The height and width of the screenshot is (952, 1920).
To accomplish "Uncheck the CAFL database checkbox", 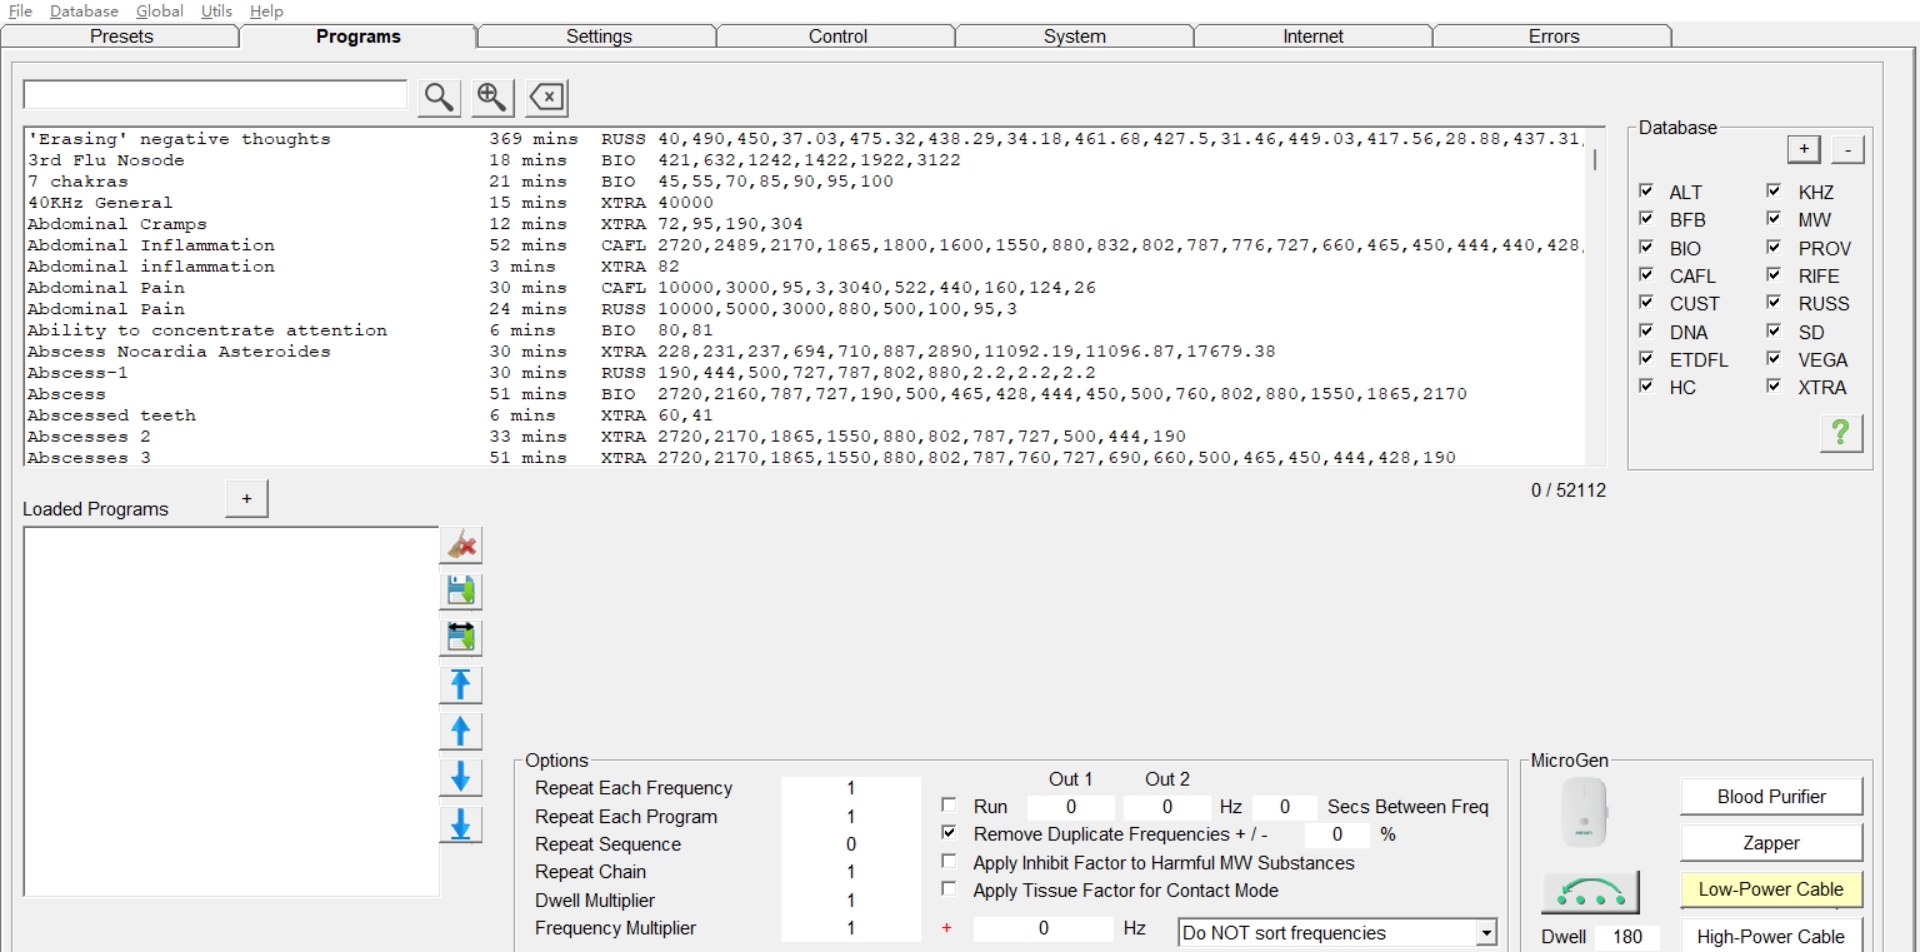I will [x=1646, y=275].
